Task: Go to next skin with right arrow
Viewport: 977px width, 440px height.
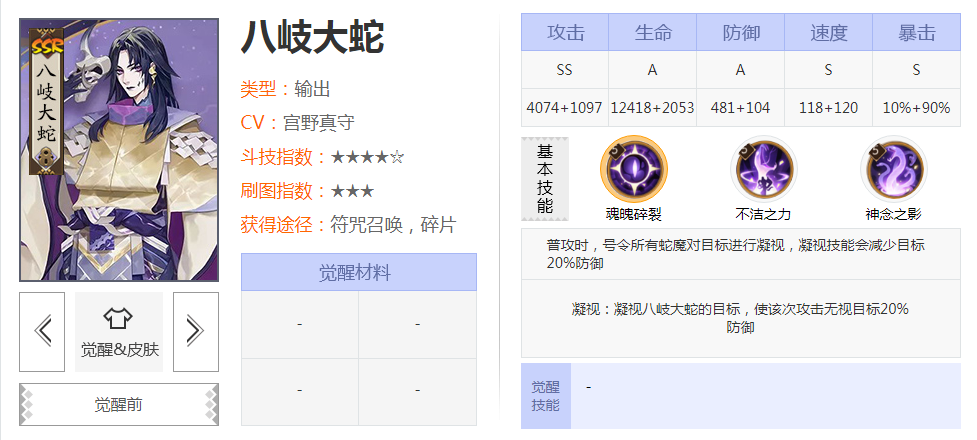Action: 196,332
